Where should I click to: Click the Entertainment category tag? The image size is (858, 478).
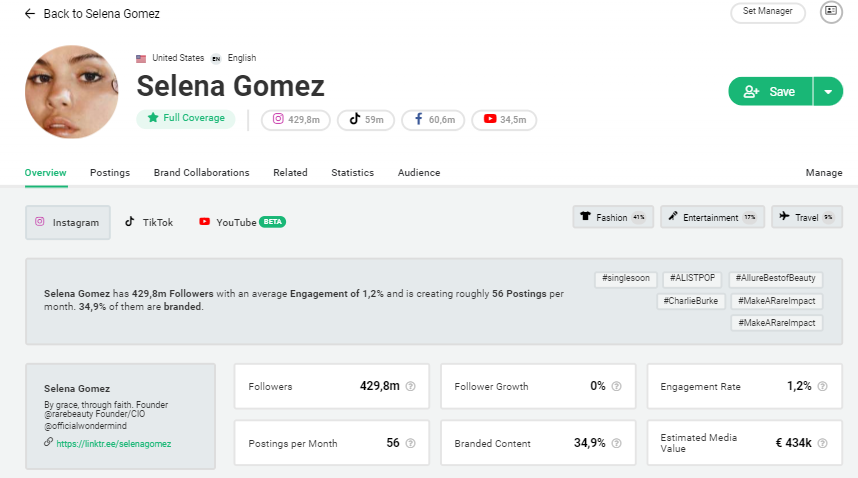712,217
